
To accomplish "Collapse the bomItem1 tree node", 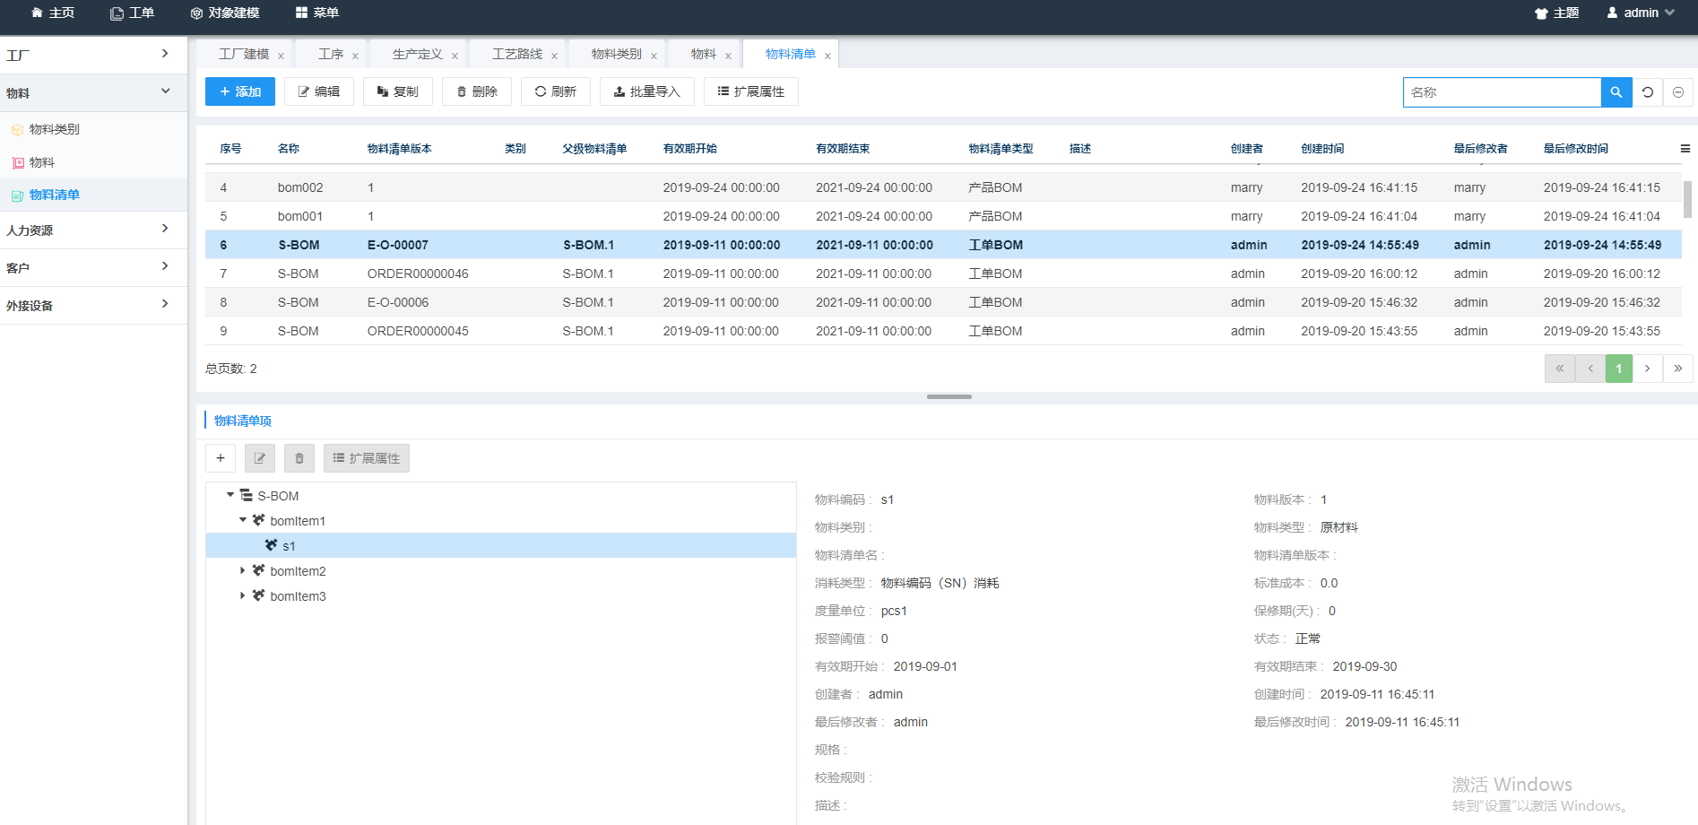I will coord(243,520).
